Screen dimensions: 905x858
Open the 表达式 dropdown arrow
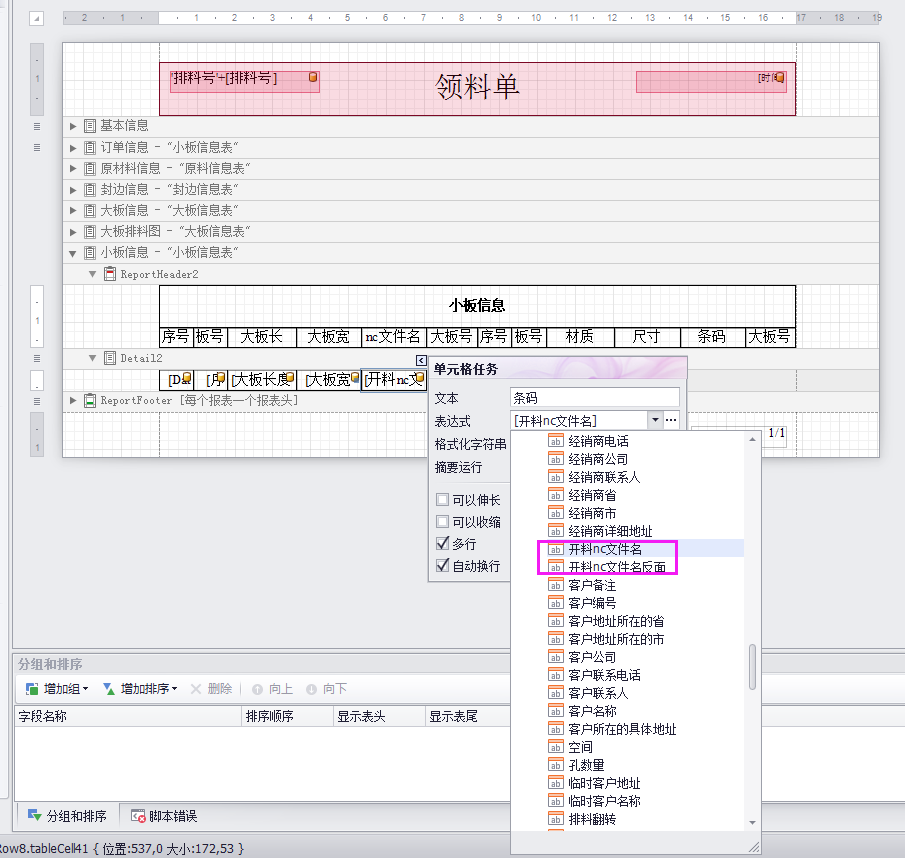coord(655,420)
